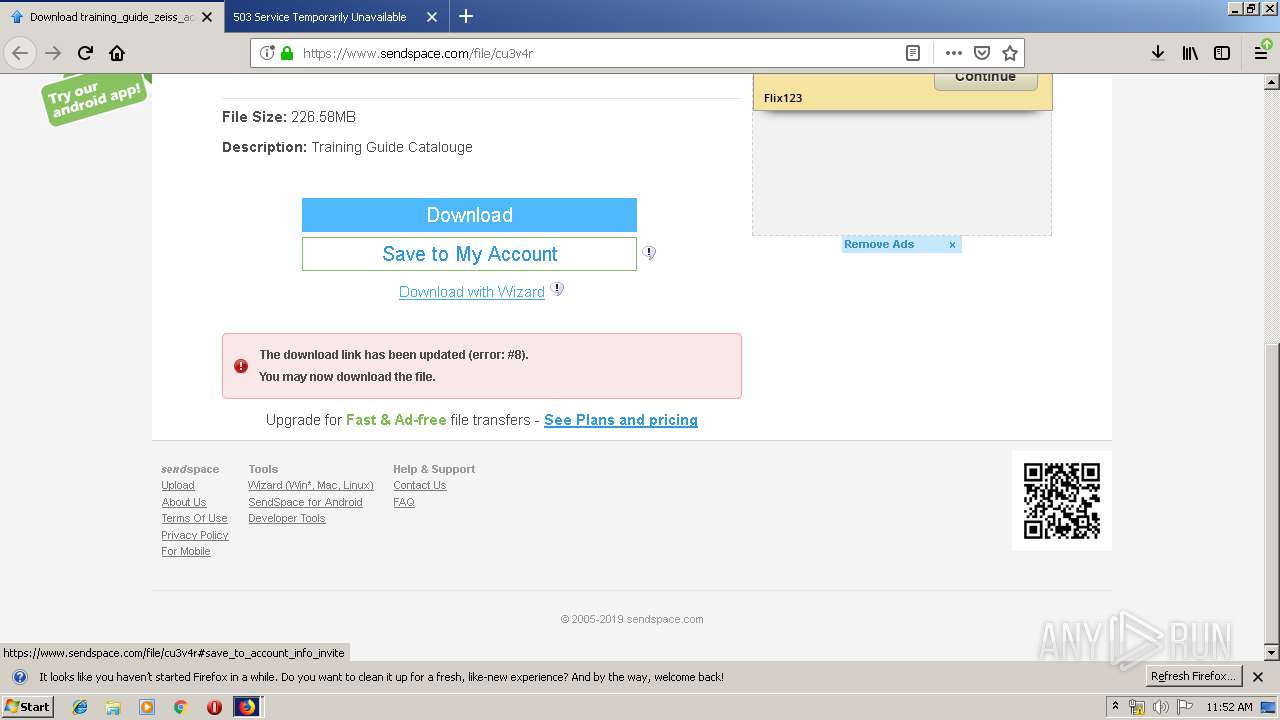Close the Remove Ads x button
The height and width of the screenshot is (720, 1280).
point(952,245)
